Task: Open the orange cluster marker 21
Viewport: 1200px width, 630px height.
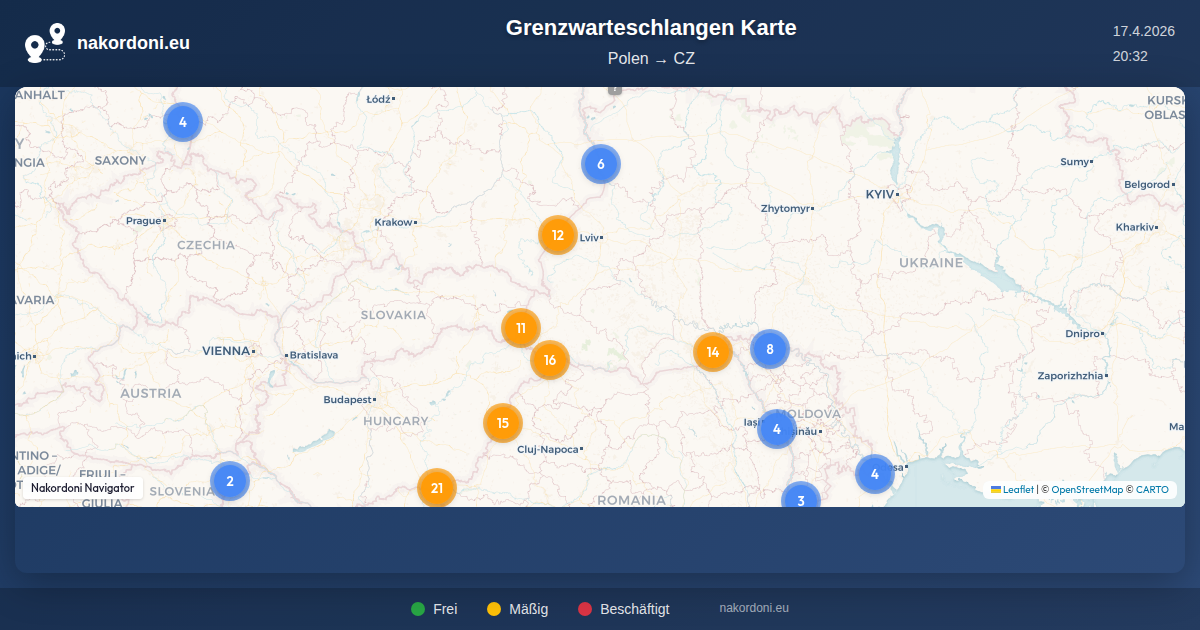Action: 437,488
